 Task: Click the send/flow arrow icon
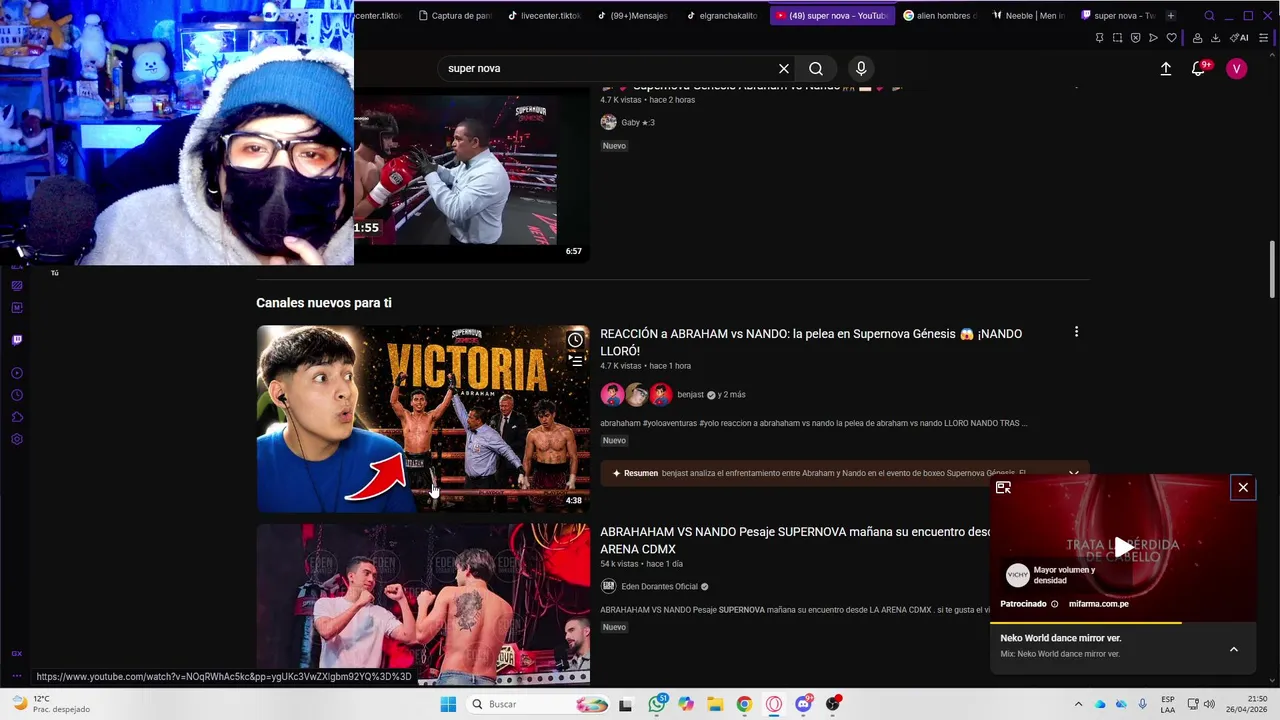point(1153,38)
